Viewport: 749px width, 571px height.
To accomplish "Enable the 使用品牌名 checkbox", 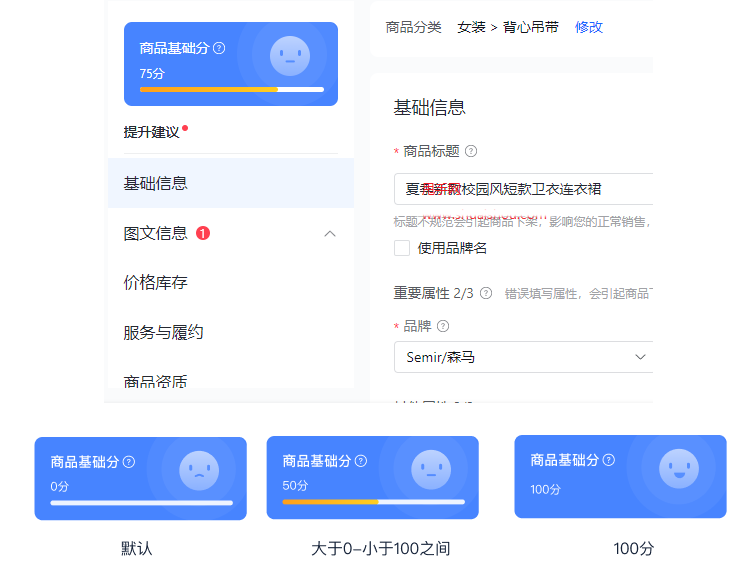I will coord(402,248).
